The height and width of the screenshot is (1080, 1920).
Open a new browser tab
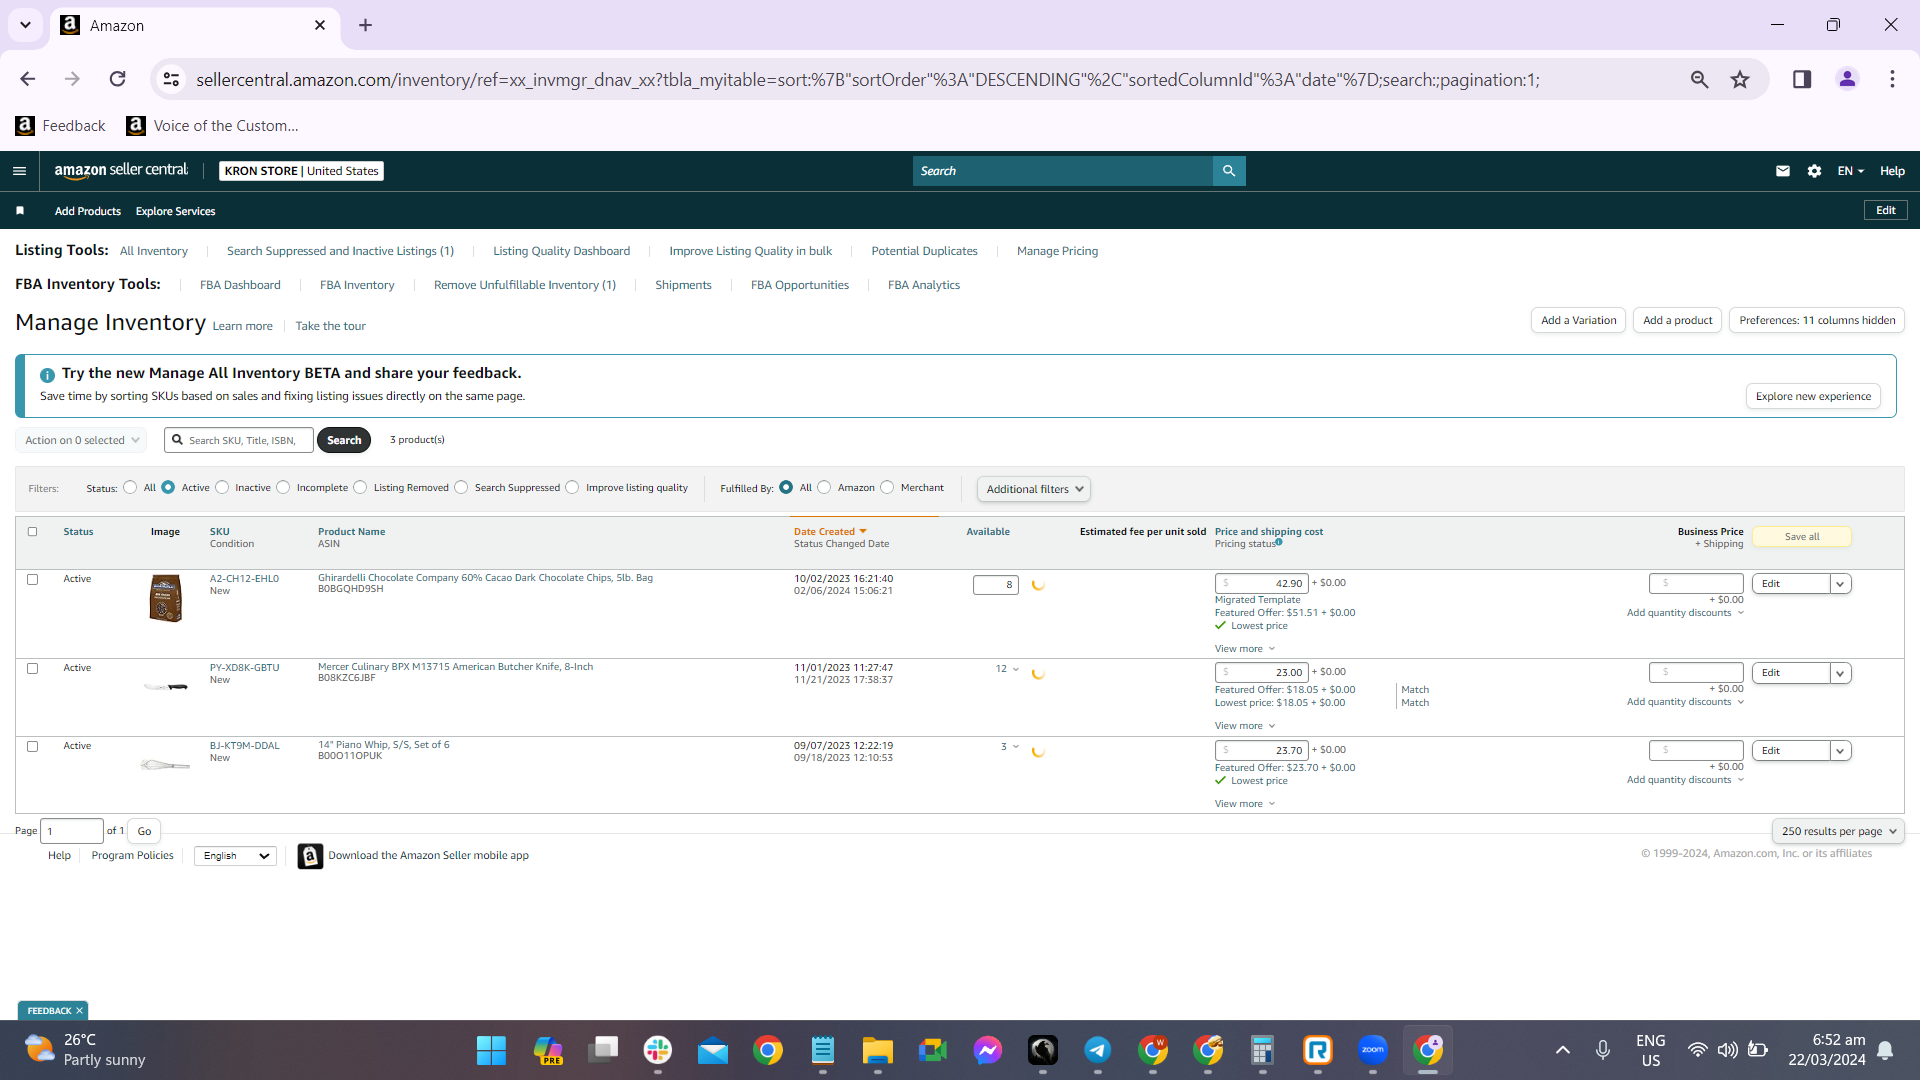click(x=366, y=25)
